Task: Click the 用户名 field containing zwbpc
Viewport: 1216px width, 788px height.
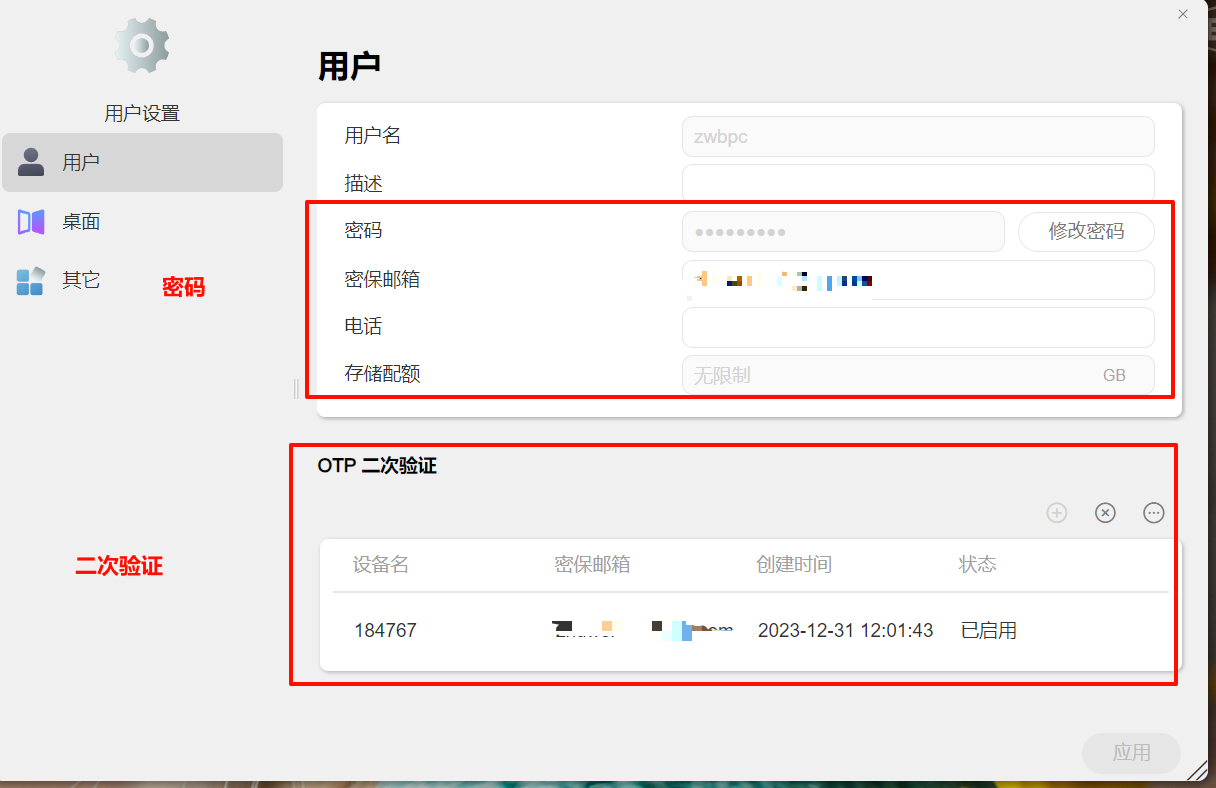Action: pos(917,137)
